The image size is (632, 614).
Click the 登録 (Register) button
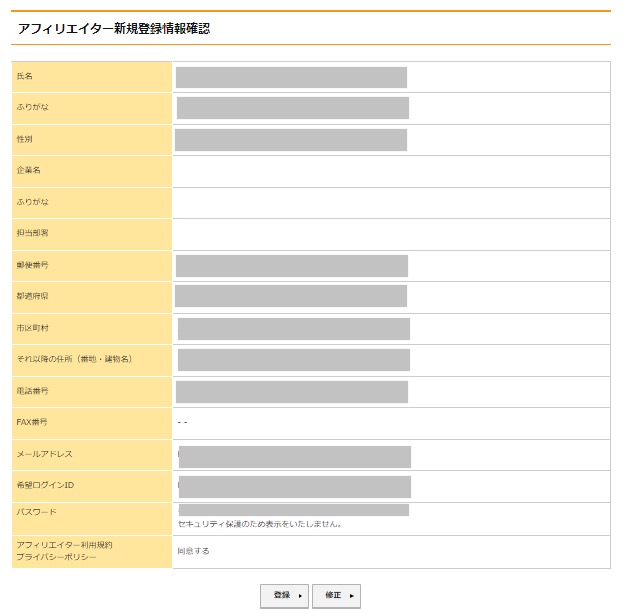point(284,596)
